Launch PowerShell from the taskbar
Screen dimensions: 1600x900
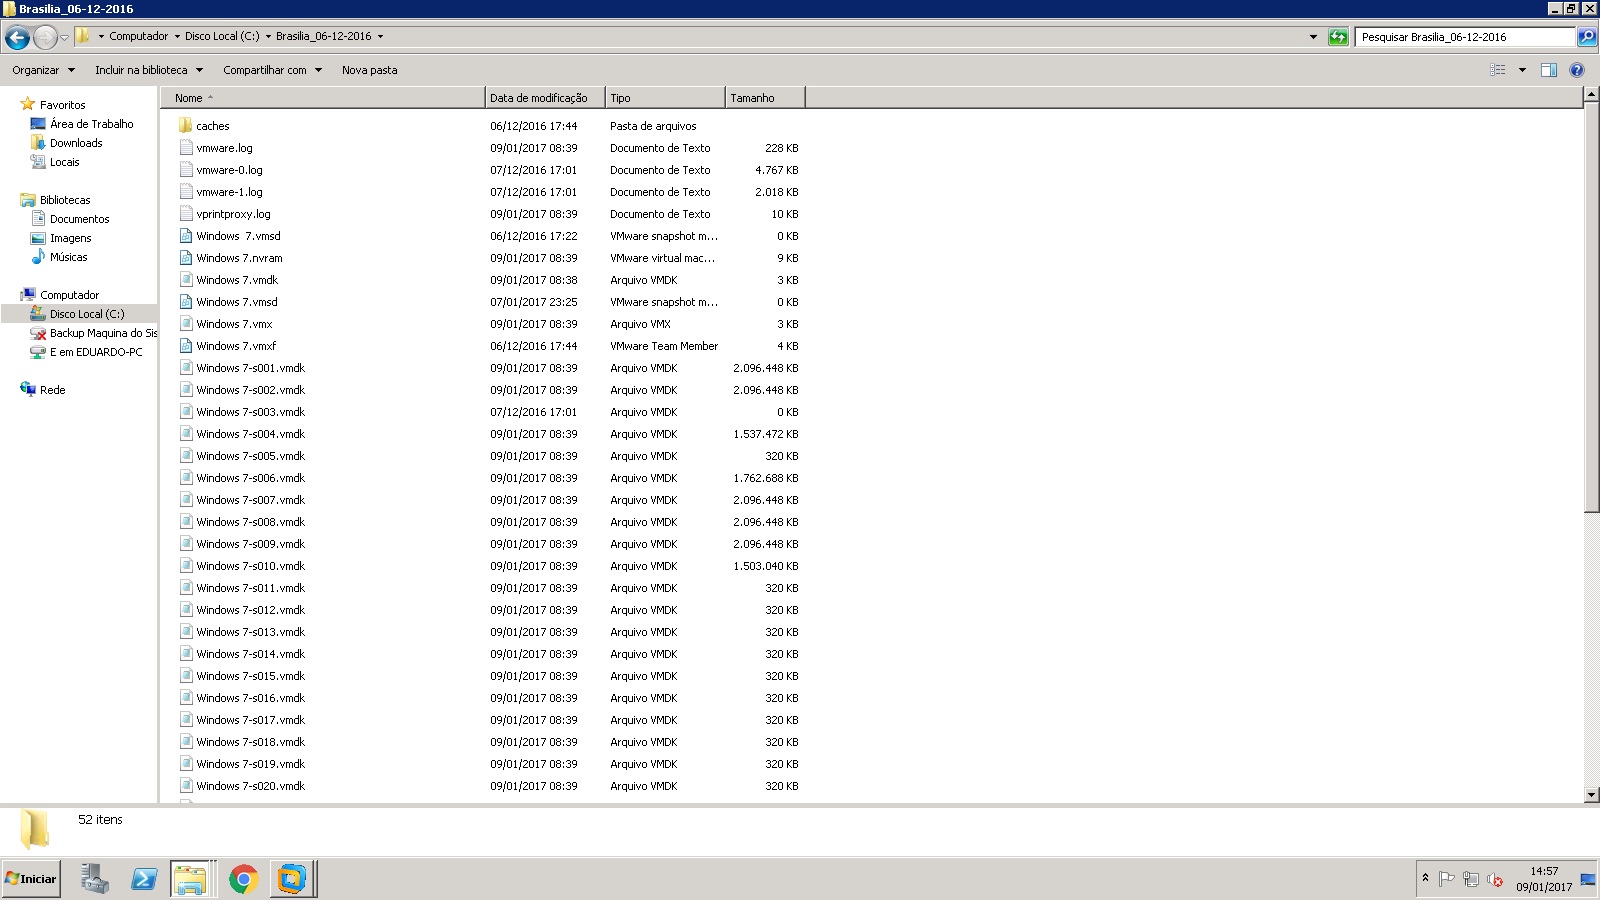[x=144, y=879]
